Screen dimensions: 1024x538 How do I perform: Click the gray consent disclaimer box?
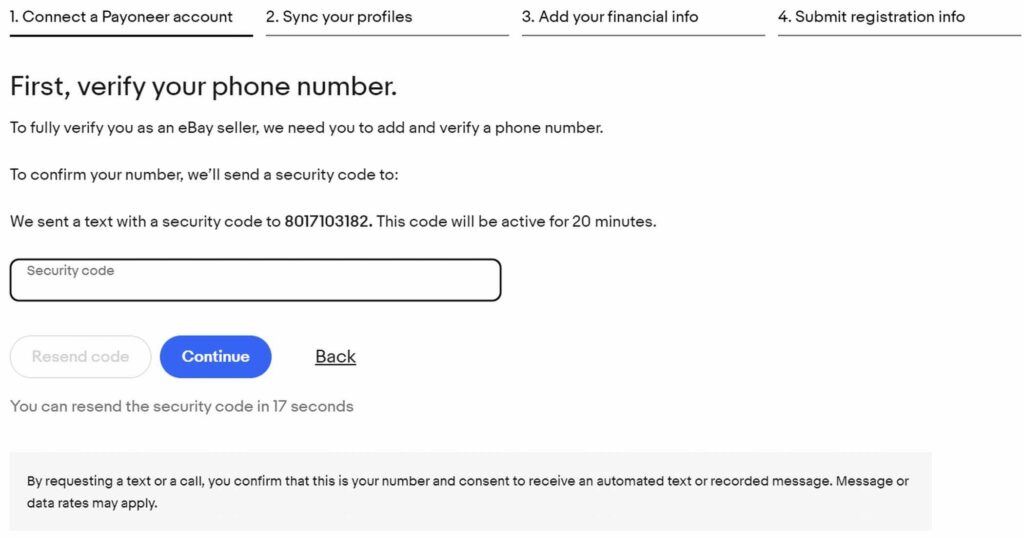tap(470, 491)
